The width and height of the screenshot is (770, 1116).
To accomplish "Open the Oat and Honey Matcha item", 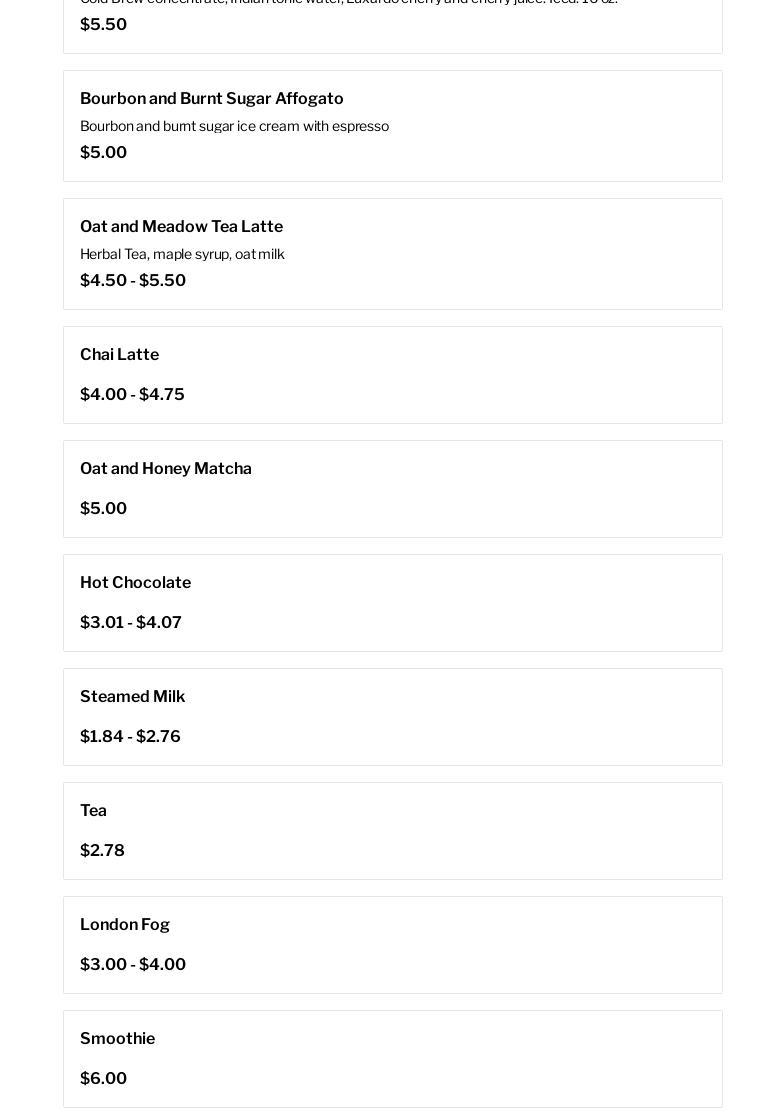I will (165, 469).
